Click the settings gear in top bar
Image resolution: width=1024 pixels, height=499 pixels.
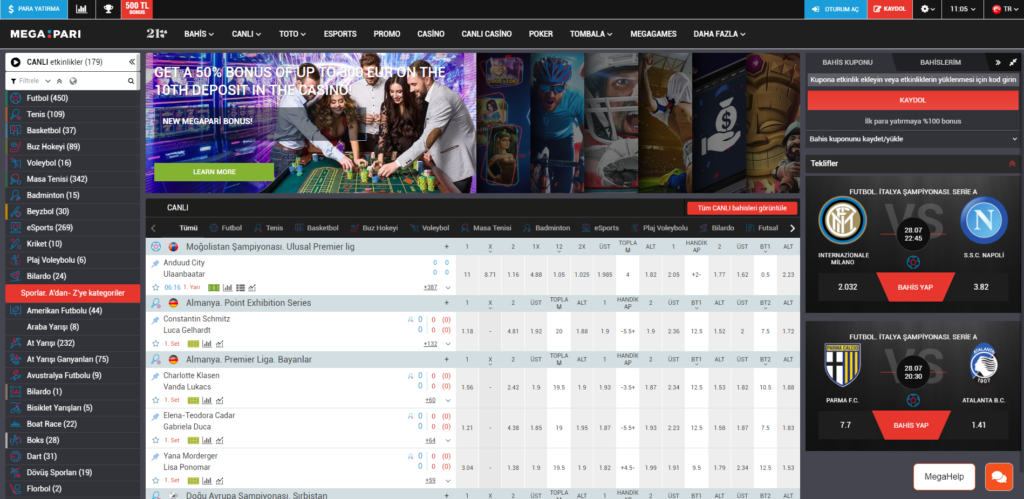[x=927, y=9]
